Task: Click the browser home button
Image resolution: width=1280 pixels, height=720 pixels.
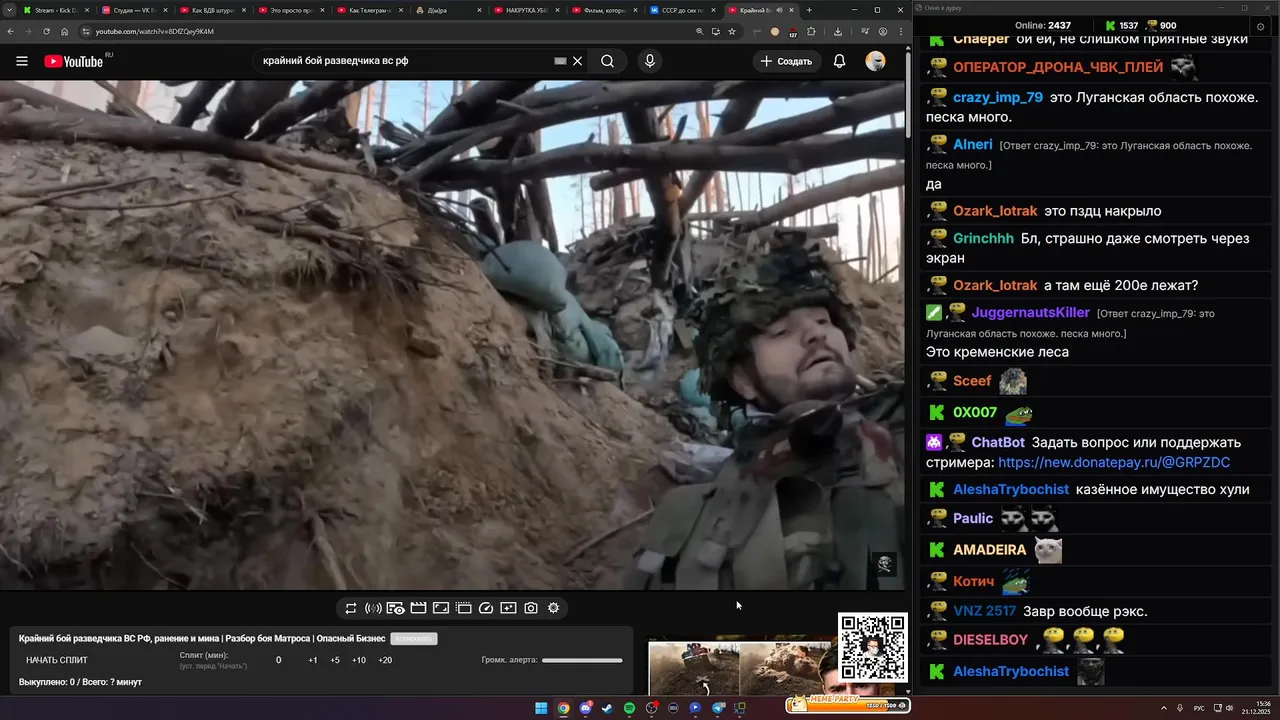Action: tap(64, 31)
